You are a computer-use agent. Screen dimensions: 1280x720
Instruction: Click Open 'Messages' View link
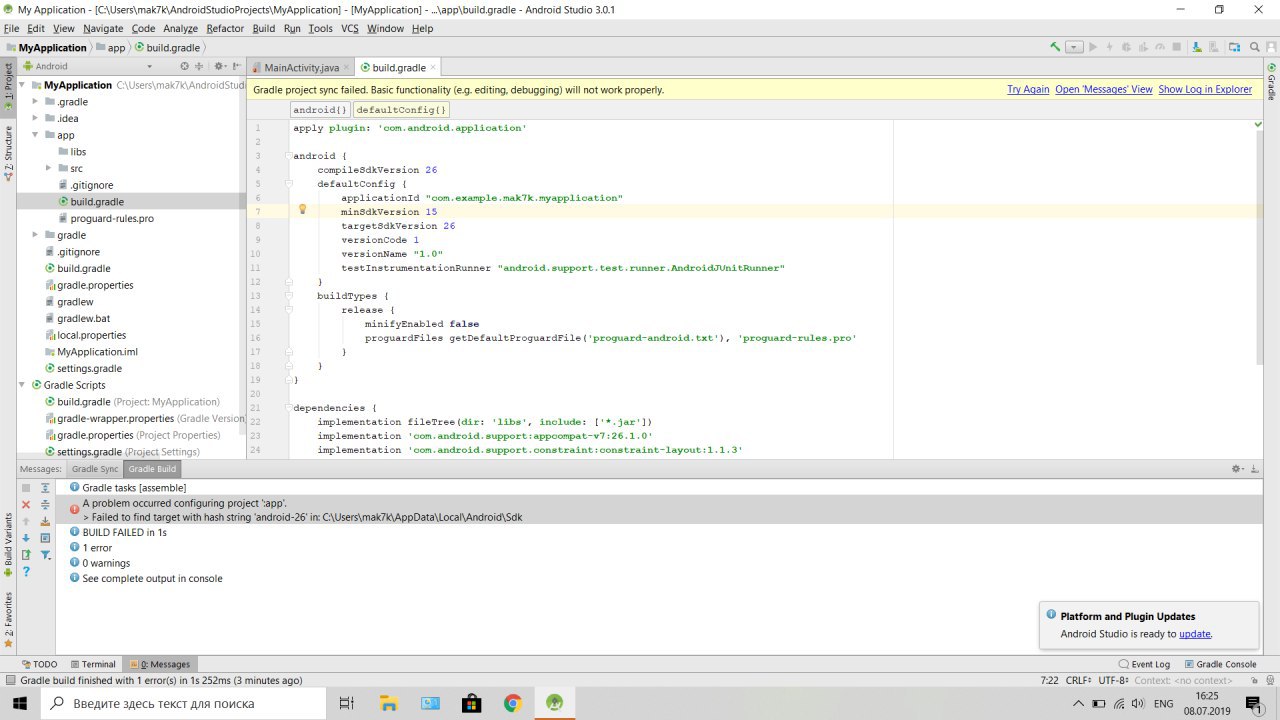pos(1104,89)
